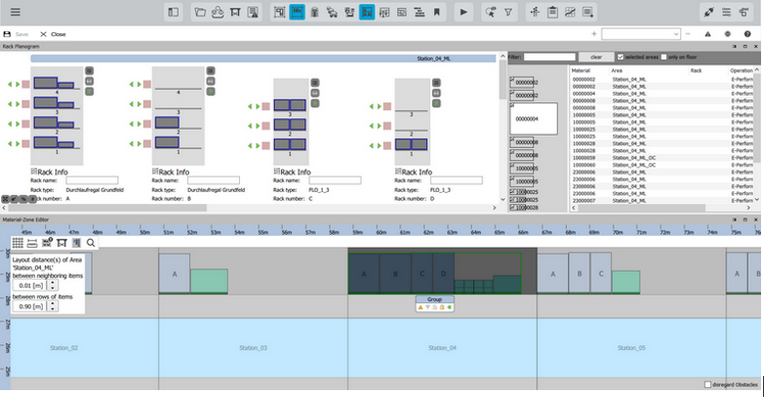
Task: Click the table icon in zone editor toolbar
Action: (61, 243)
